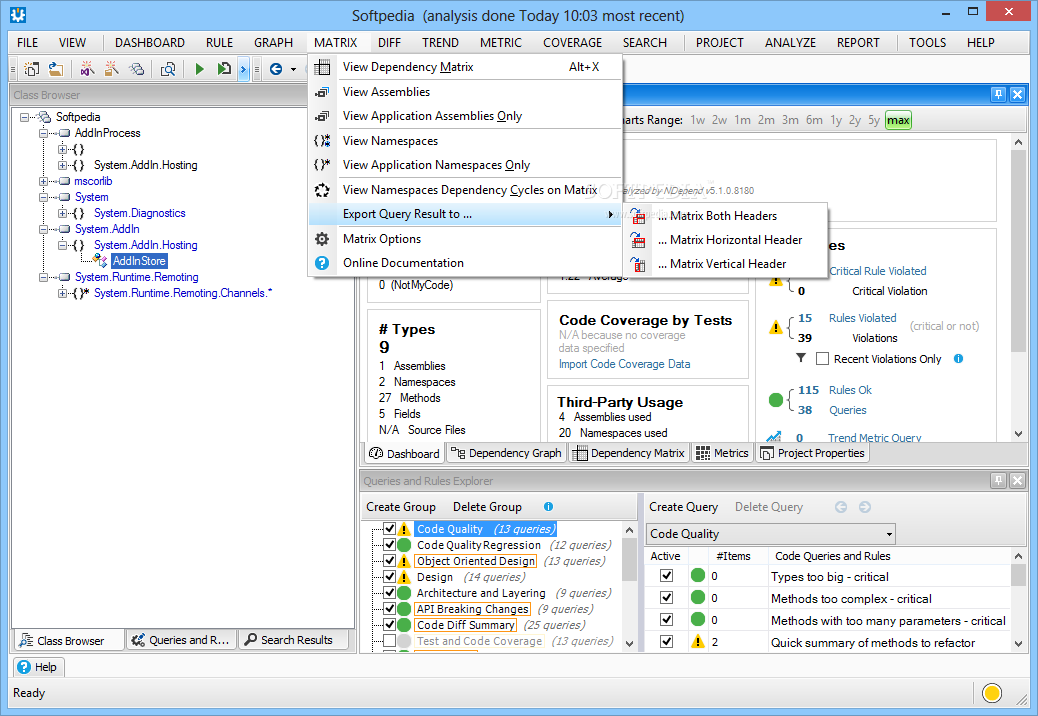The height and width of the screenshot is (716, 1038).
Task: Select View Namespaces menu entry
Action: click(x=391, y=141)
